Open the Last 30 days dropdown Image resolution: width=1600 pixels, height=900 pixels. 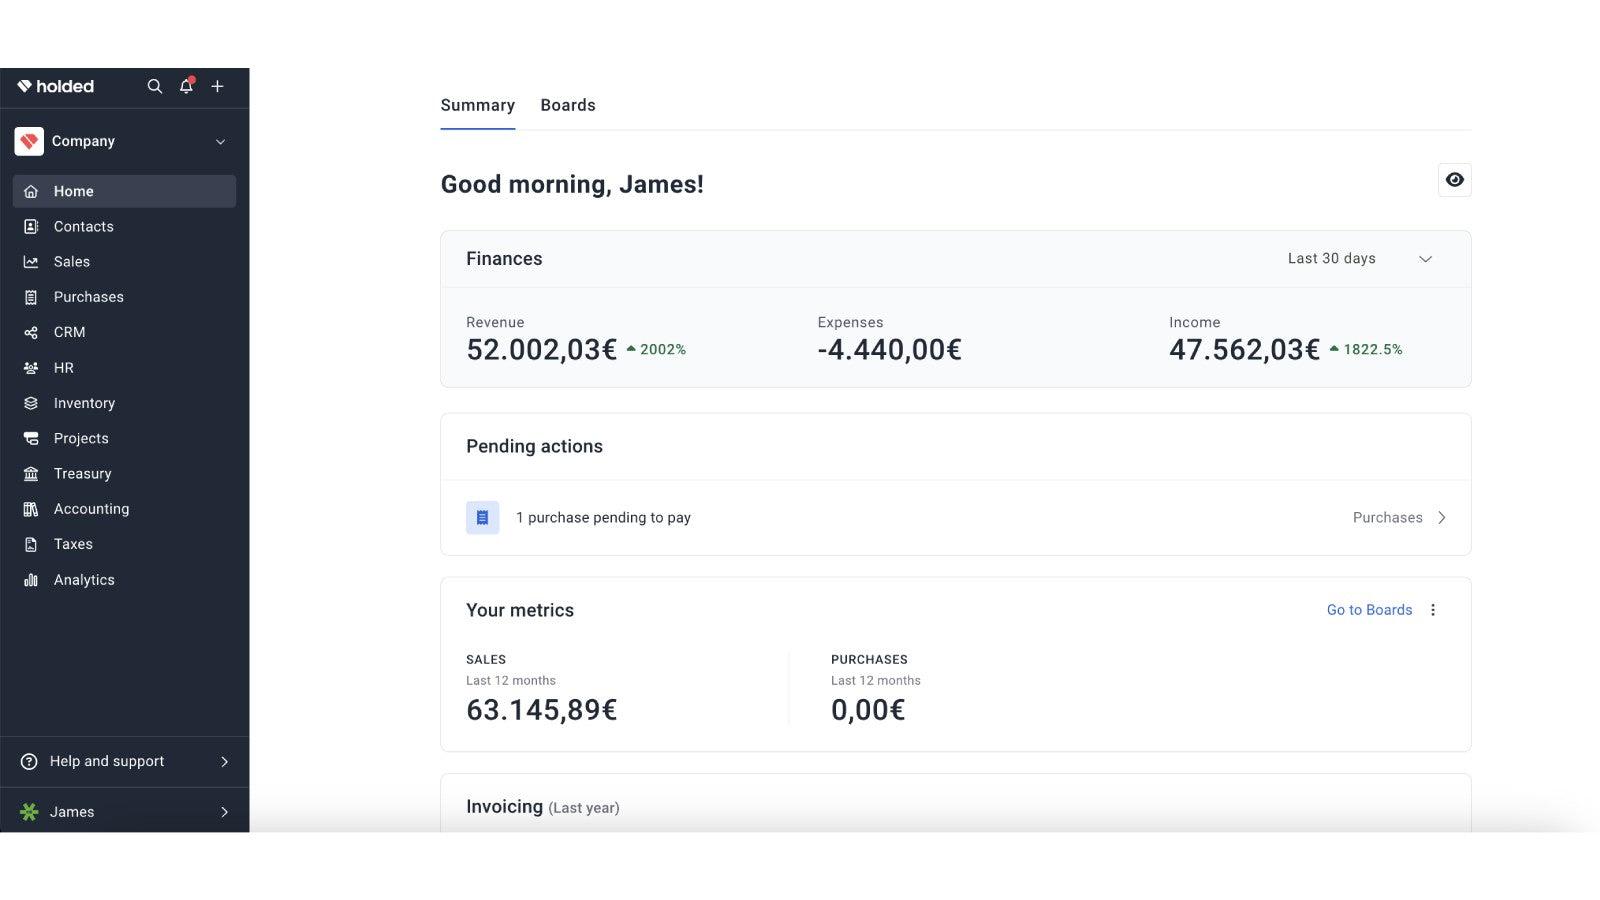click(x=1359, y=259)
